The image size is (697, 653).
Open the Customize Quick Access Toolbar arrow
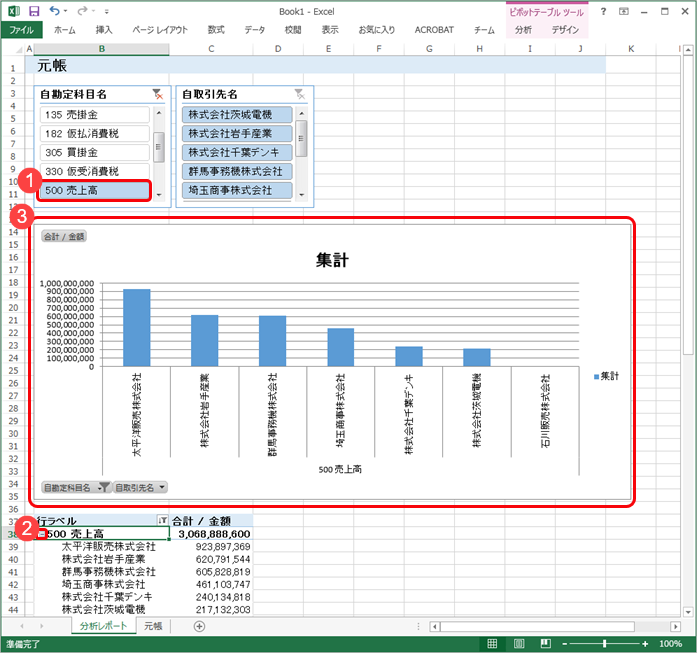[107, 12]
